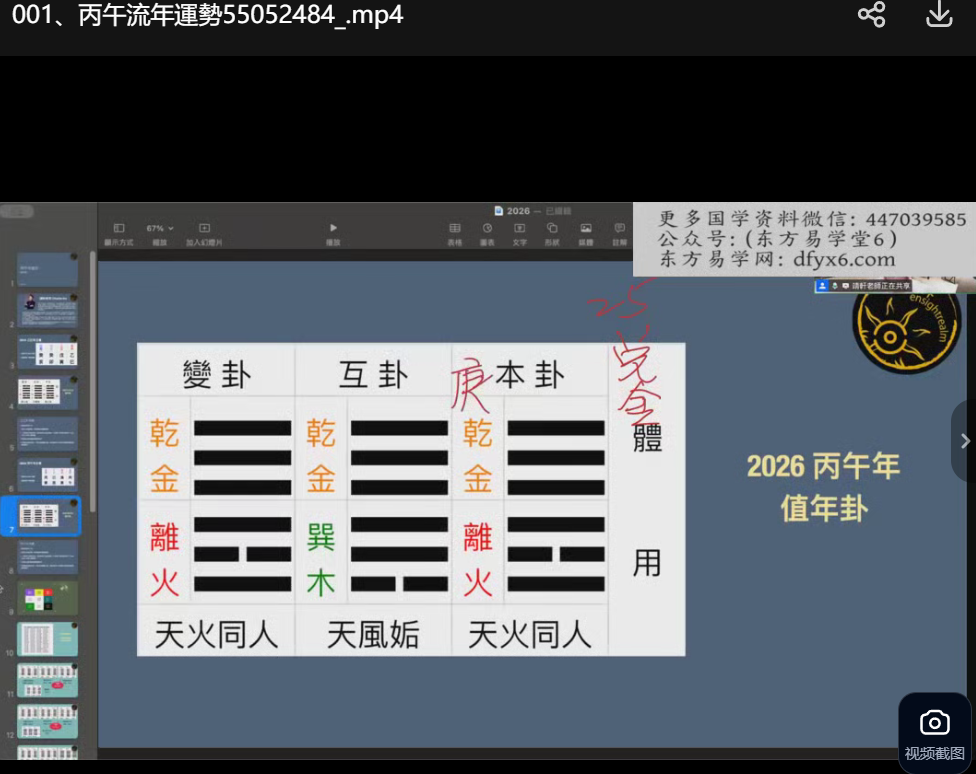Click the 加入幻燈片 add slide icon
The height and width of the screenshot is (774, 976).
pos(204,229)
